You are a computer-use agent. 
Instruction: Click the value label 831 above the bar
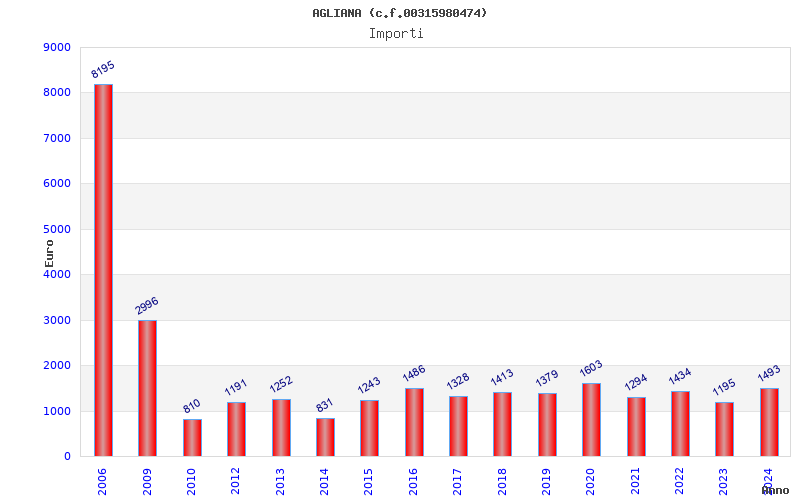click(x=324, y=405)
